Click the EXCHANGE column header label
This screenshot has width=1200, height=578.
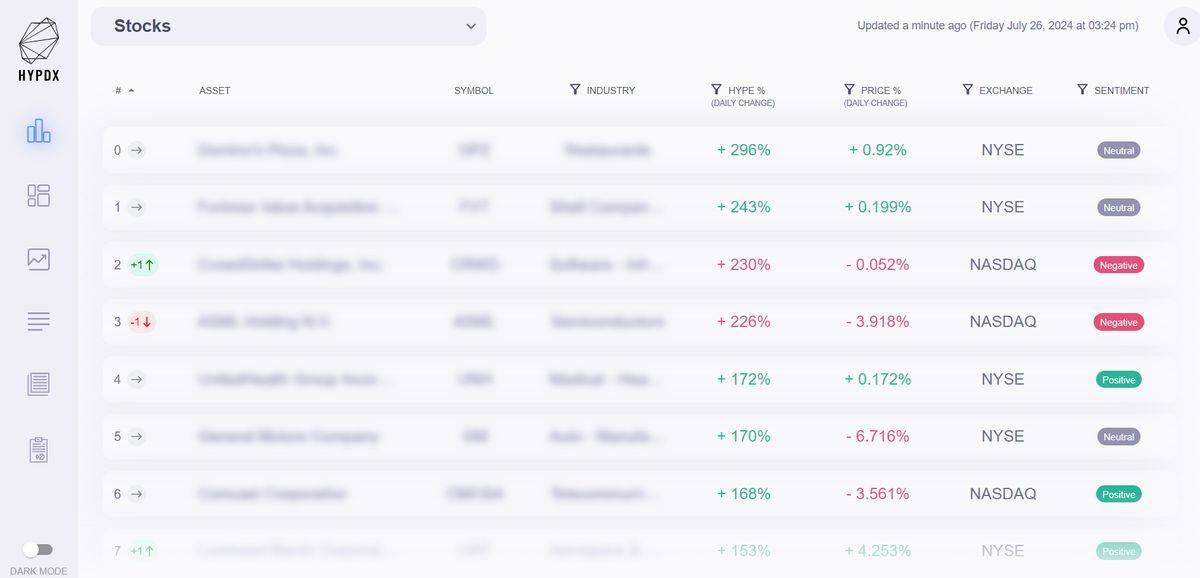(1006, 91)
